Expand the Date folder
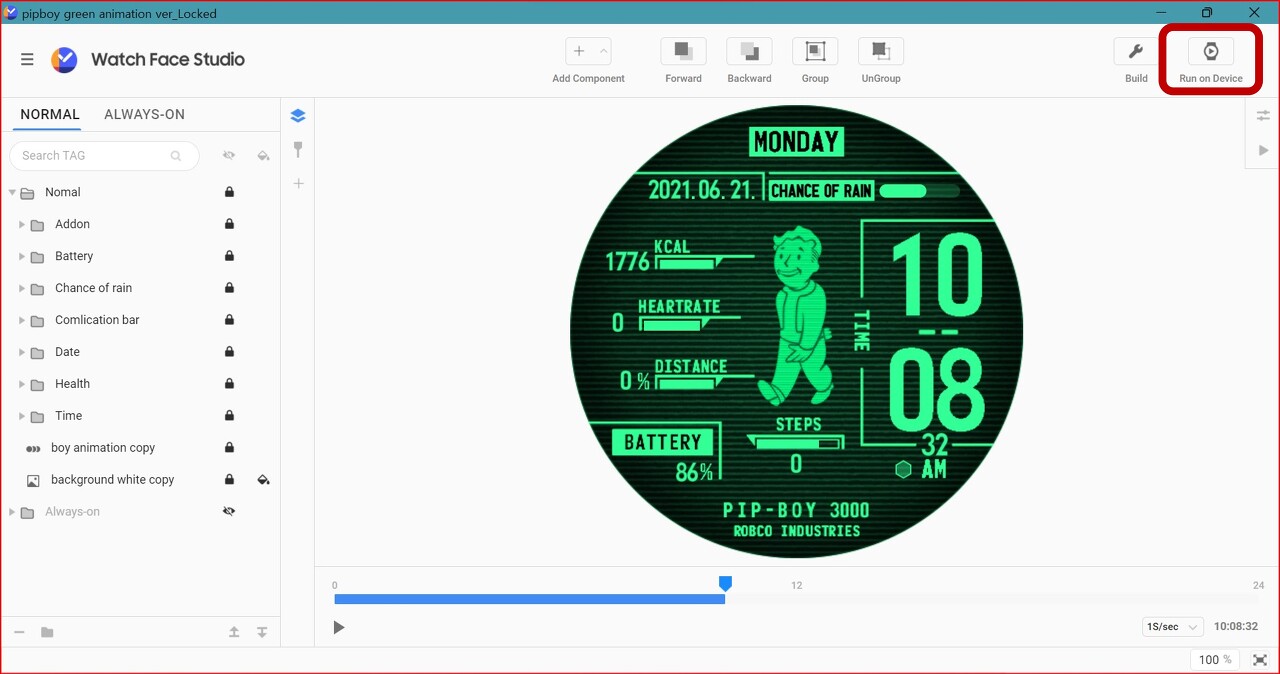Image resolution: width=1280 pixels, height=674 pixels. point(22,352)
